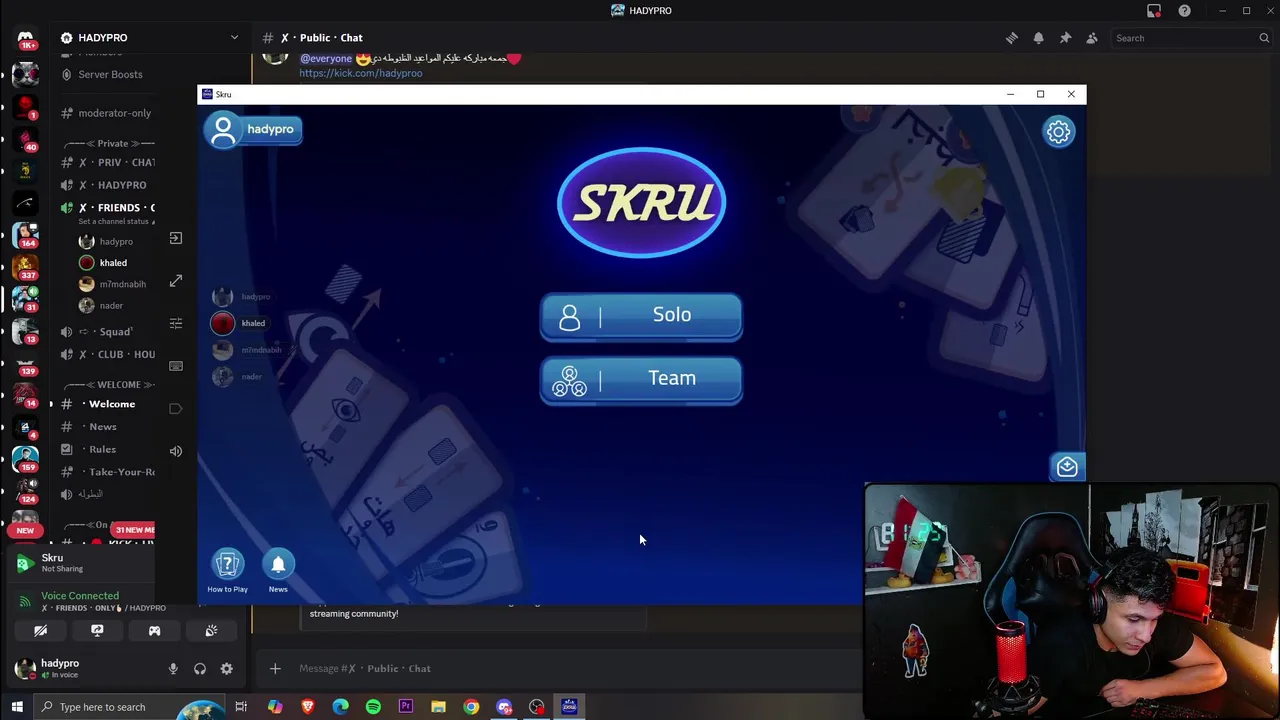
Task: Select khaled in voice channel list
Action: coord(113,263)
